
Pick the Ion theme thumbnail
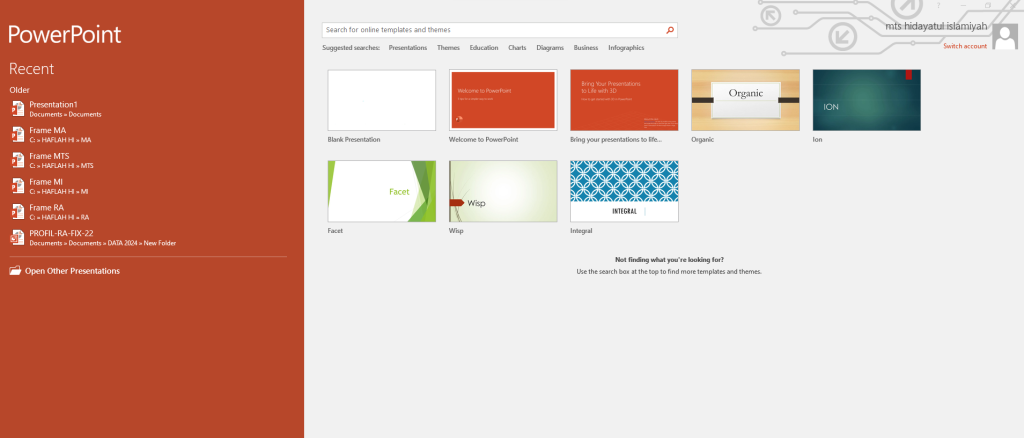tap(866, 100)
